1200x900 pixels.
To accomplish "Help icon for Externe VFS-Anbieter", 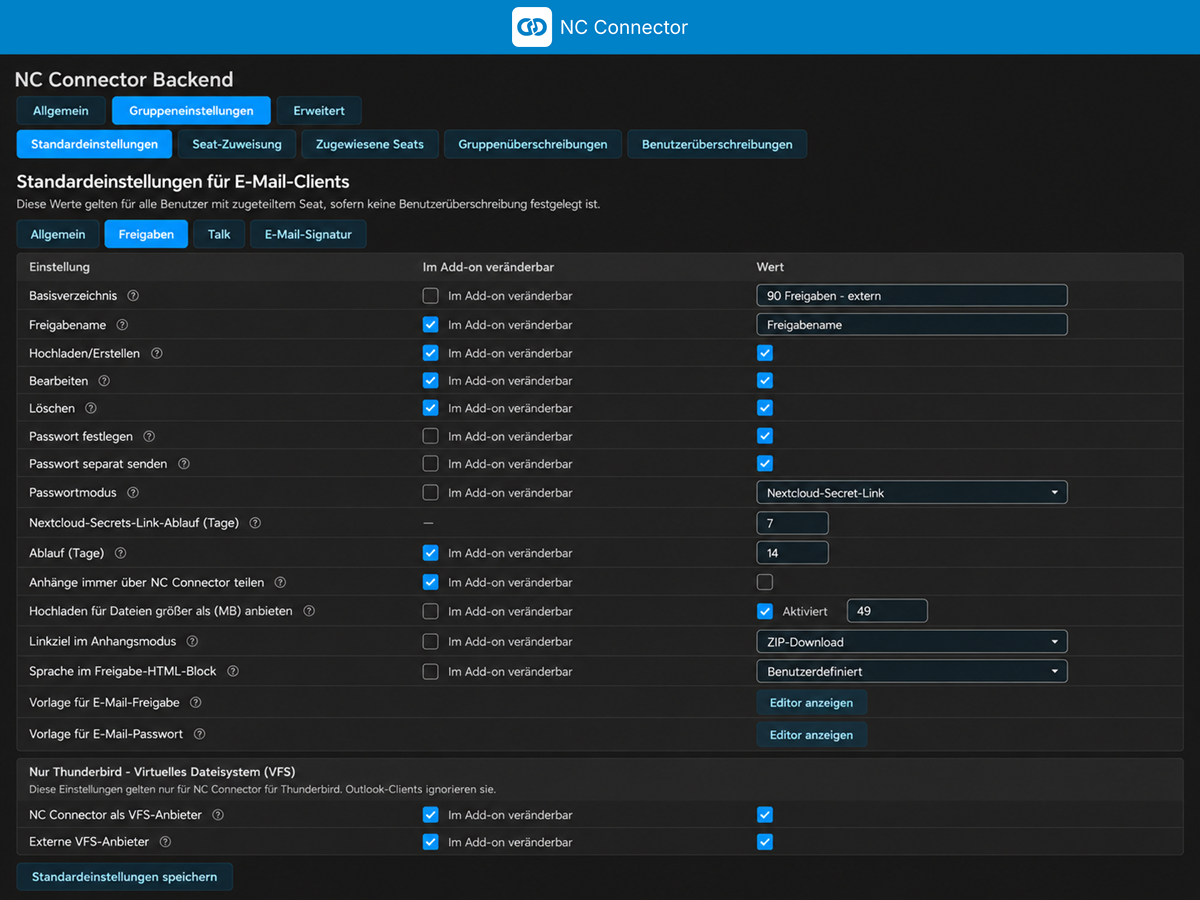I will [166, 842].
